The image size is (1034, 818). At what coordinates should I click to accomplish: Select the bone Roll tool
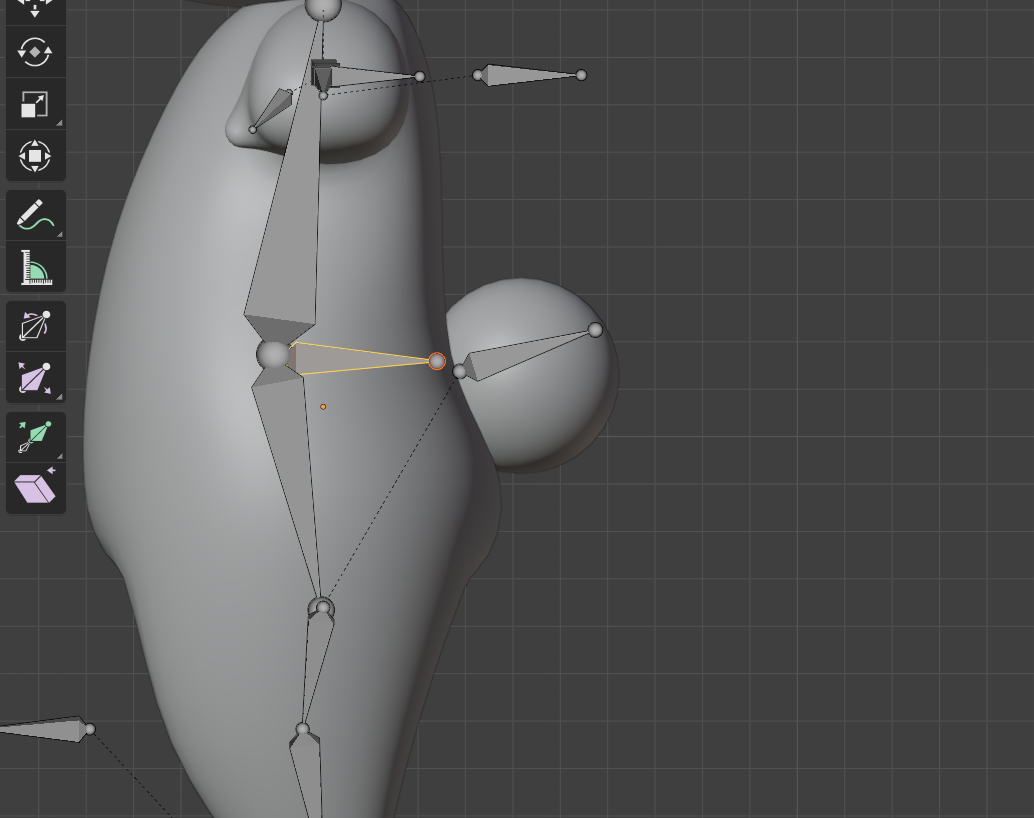36,326
